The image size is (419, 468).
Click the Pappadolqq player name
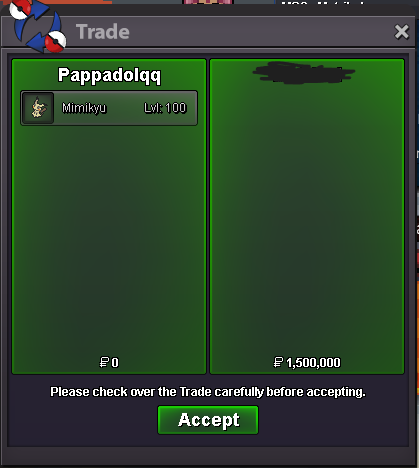(109, 75)
